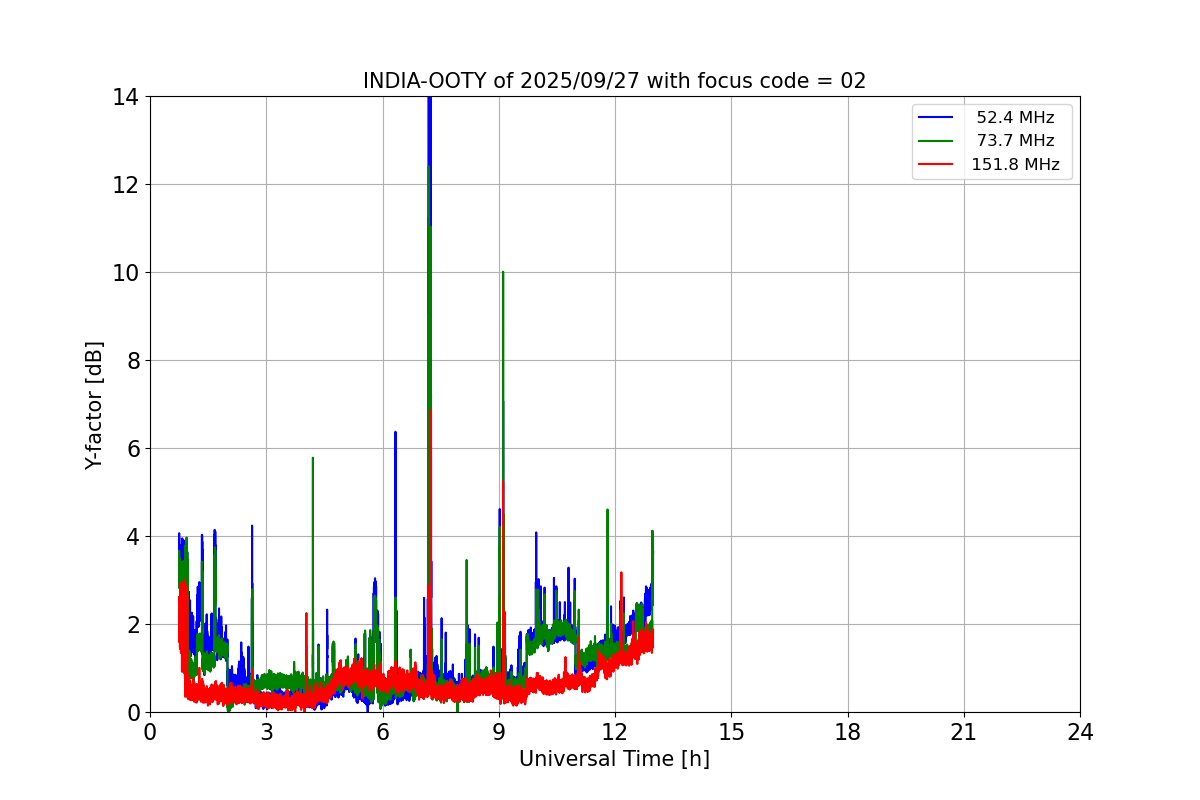Click x-axis tick label 15

731,732
